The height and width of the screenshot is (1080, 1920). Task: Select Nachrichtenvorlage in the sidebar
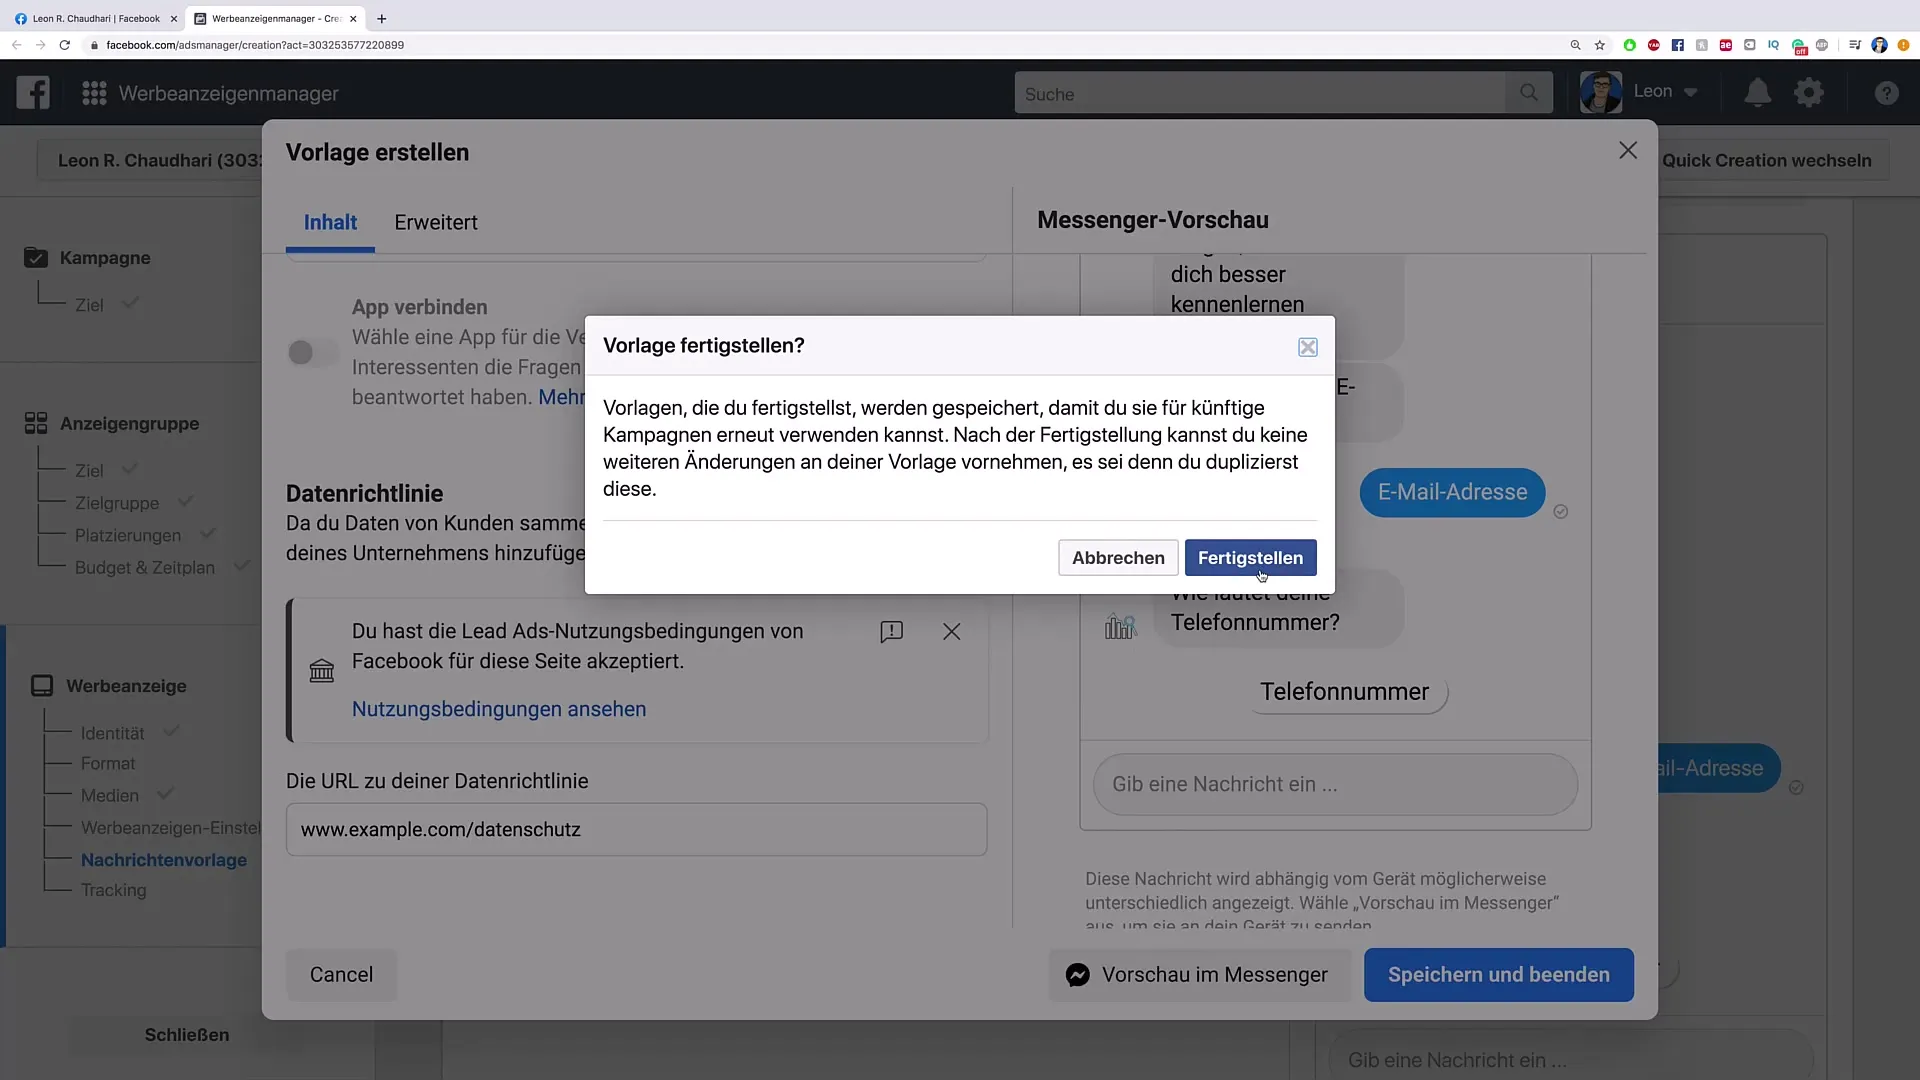(x=164, y=860)
